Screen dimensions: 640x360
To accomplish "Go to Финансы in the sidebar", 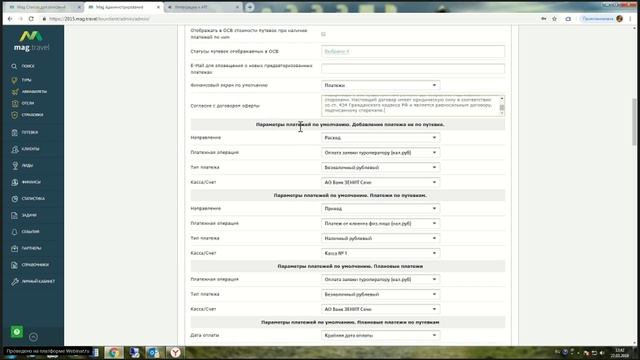I will tap(26, 182).
